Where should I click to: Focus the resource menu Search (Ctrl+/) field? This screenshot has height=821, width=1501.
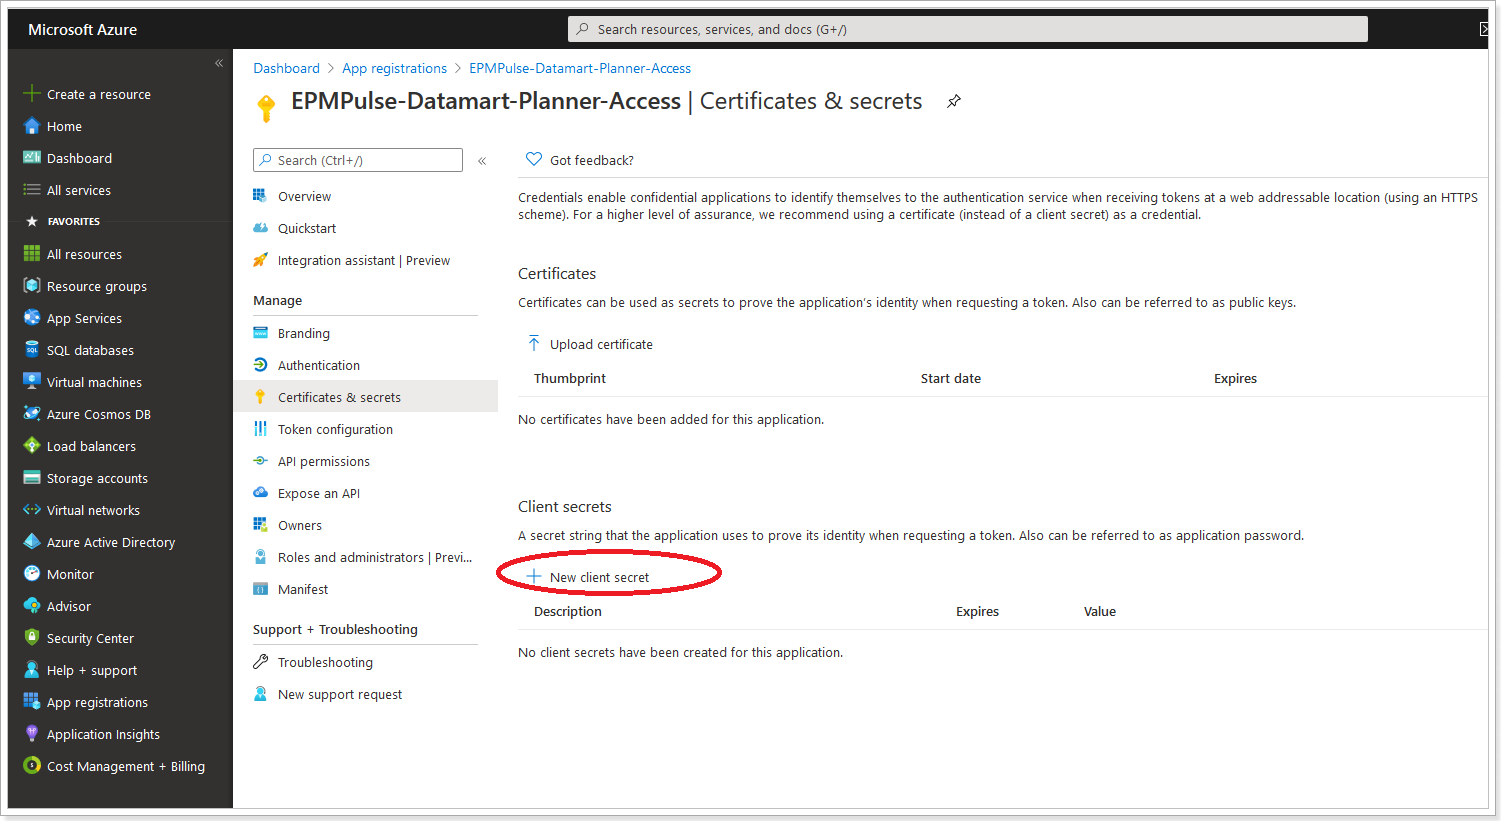click(x=358, y=160)
